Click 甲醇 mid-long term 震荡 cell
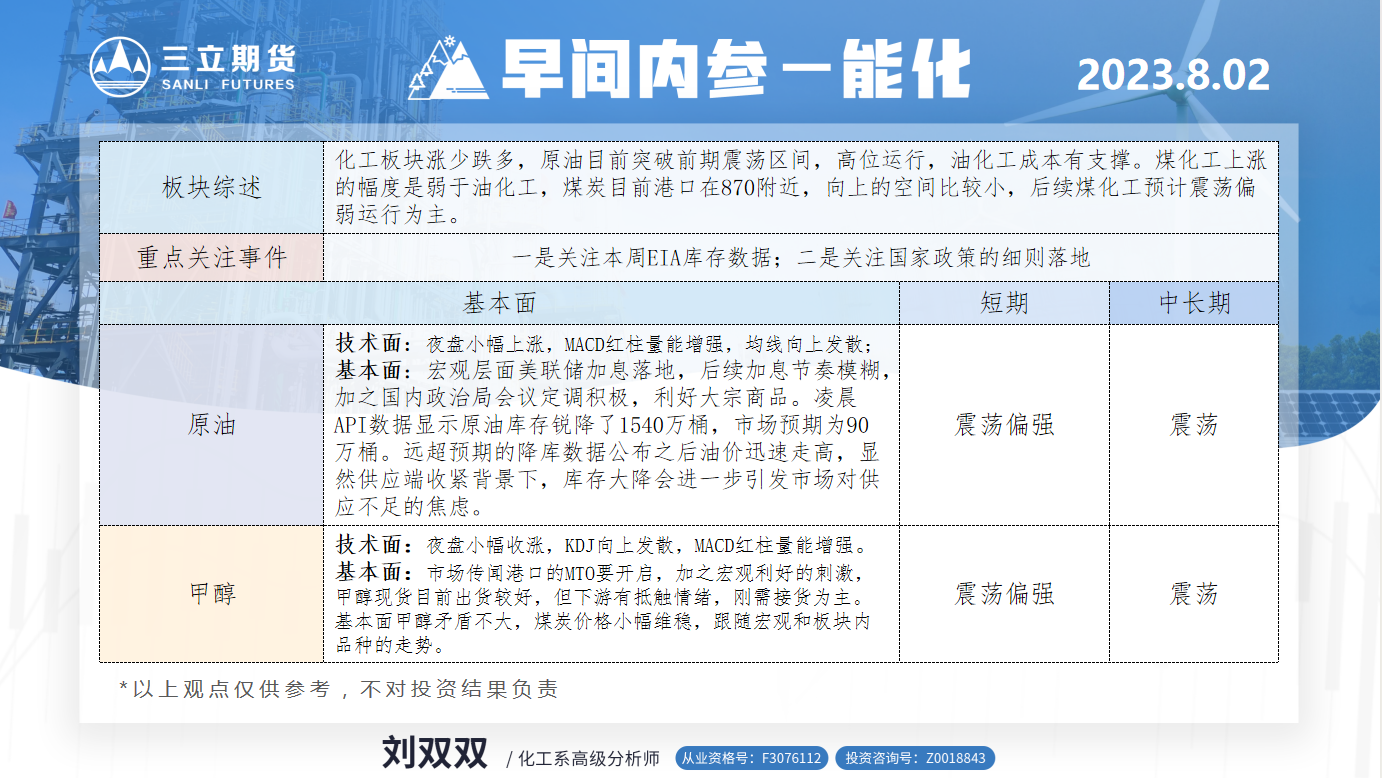Screen dimensions: 1382x778 [x=1194, y=594]
